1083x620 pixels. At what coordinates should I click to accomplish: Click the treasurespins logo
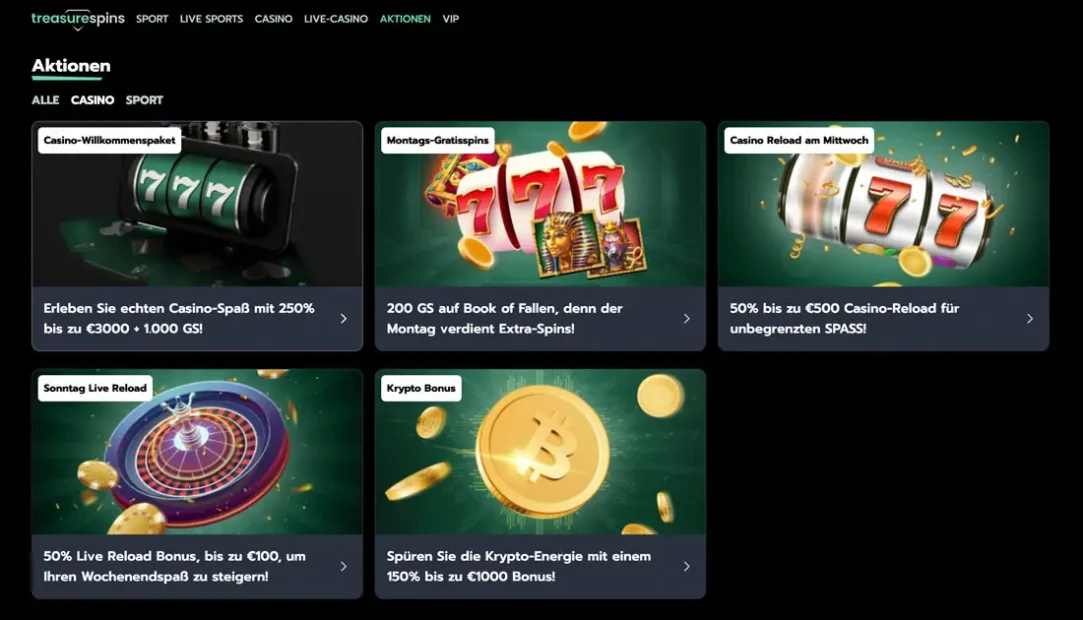78,19
